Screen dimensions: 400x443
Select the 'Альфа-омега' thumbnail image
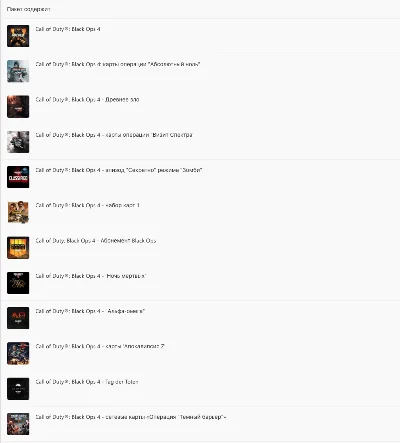18,318
